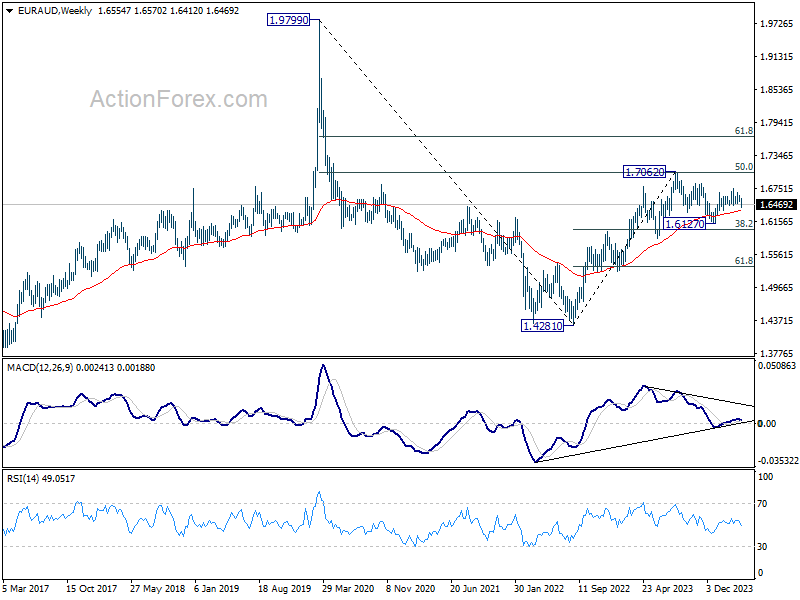This screenshot has width=800, height=600.
Task: Select the 1.42810 low price label
Action: coord(543,326)
